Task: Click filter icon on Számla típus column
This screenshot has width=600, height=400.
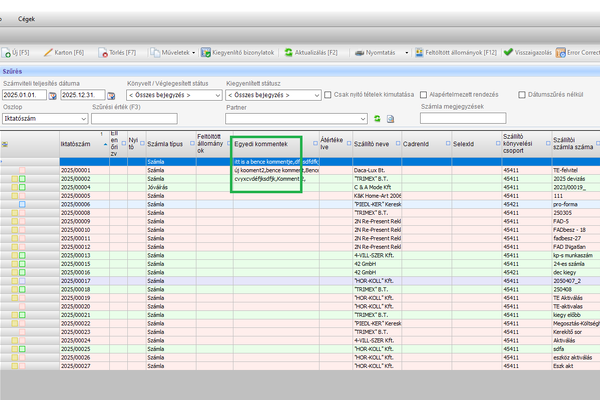Action: (192, 143)
